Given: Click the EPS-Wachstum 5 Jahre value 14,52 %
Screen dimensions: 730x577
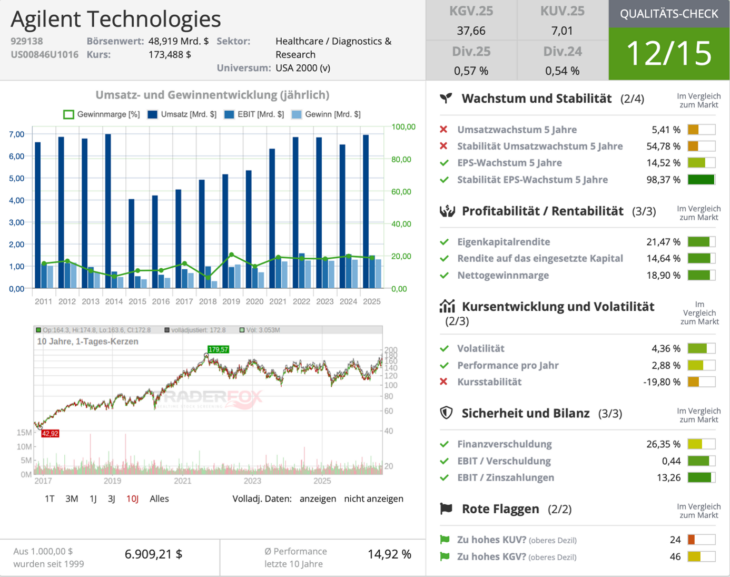Looking at the screenshot, I should pos(663,163).
